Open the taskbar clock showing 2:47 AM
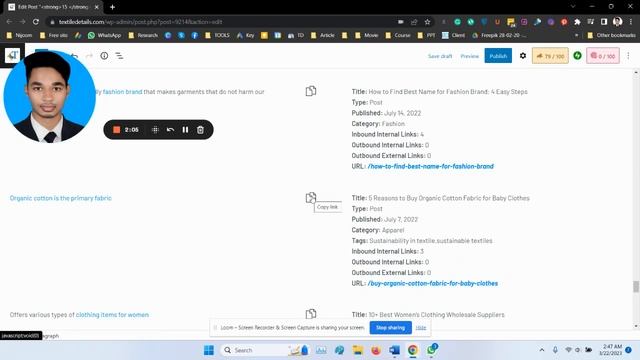The height and width of the screenshot is (360, 640). pyautogui.click(x=611, y=350)
